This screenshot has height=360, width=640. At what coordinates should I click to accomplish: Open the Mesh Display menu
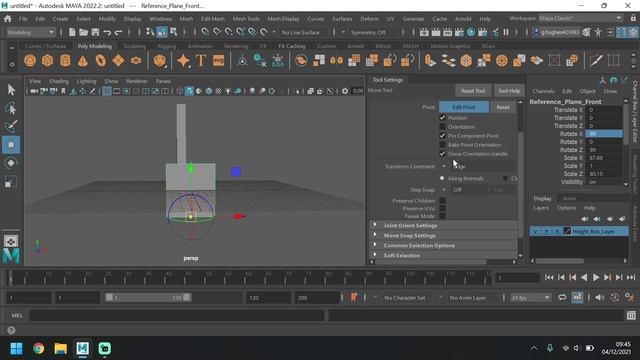[283, 19]
